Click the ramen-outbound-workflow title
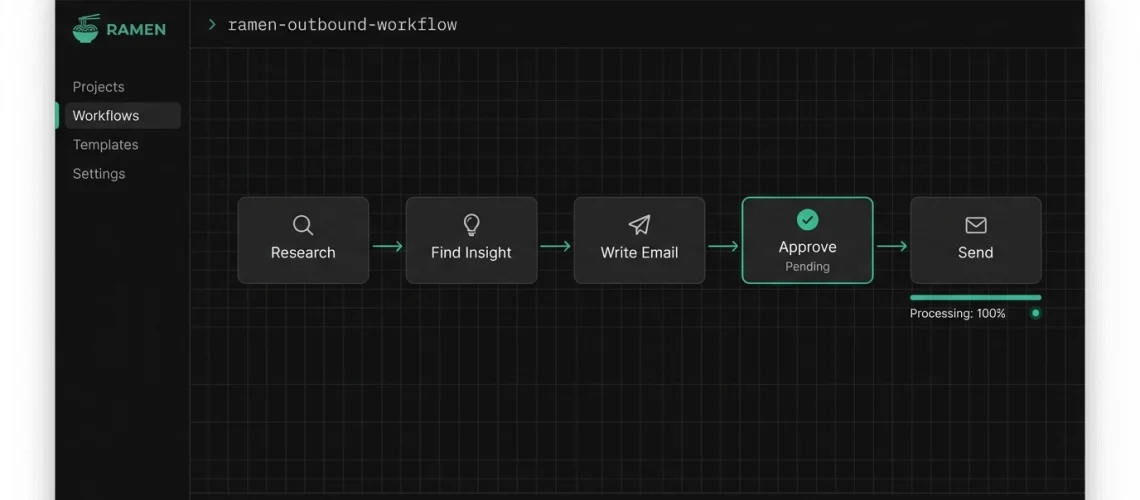The width and height of the screenshot is (1140, 500). [x=342, y=24]
